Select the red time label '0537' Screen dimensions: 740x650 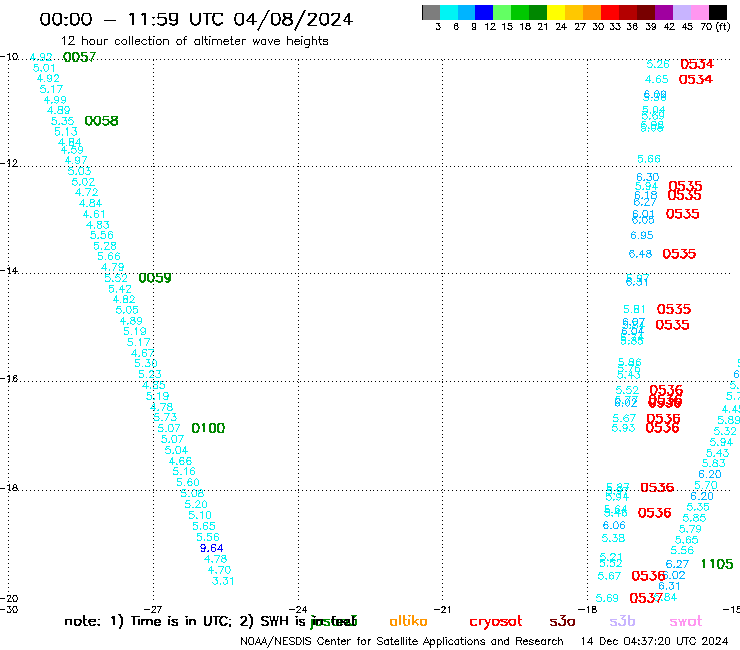pyautogui.click(x=646, y=599)
